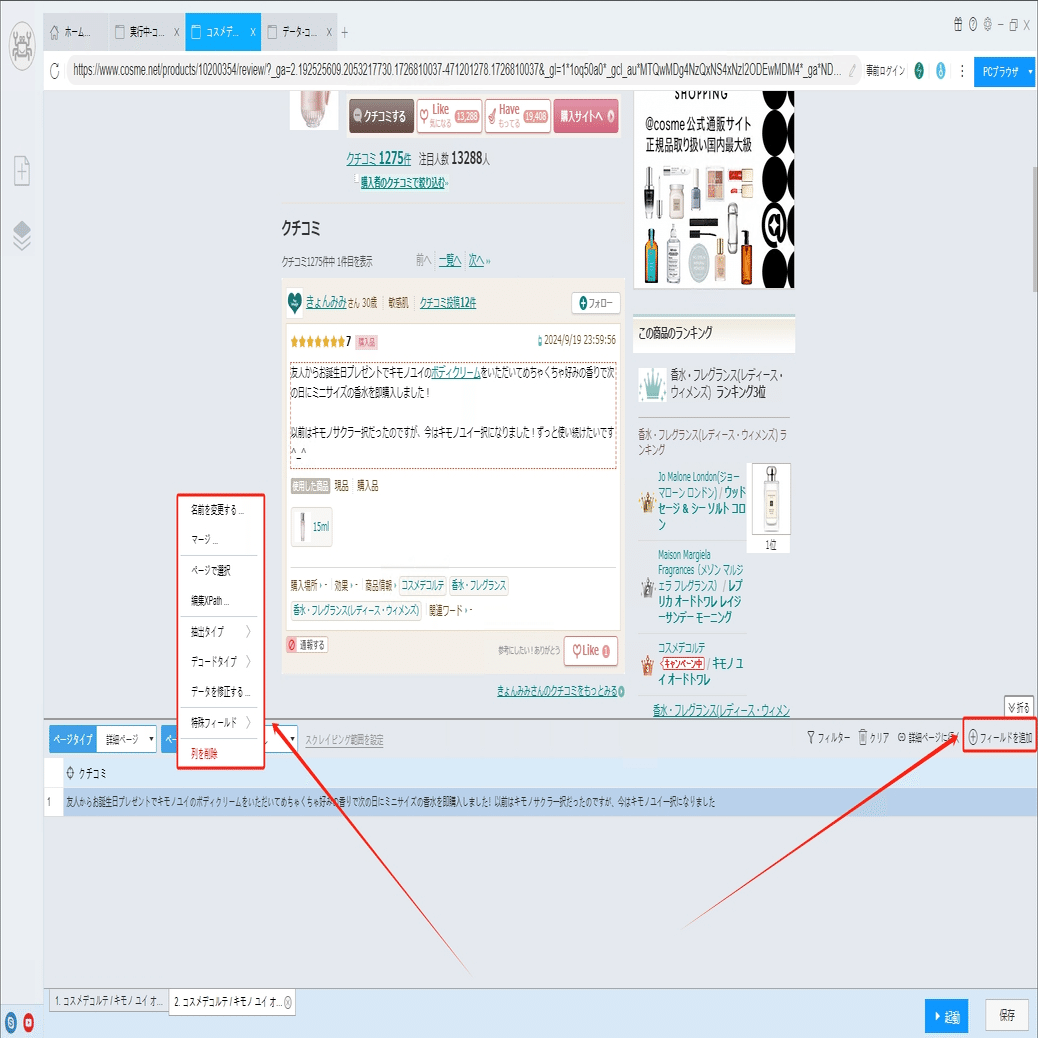Click the blue S icon at bottom left
Image resolution: width=1038 pixels, height=1038 pixels.
tap(11, 1023)
